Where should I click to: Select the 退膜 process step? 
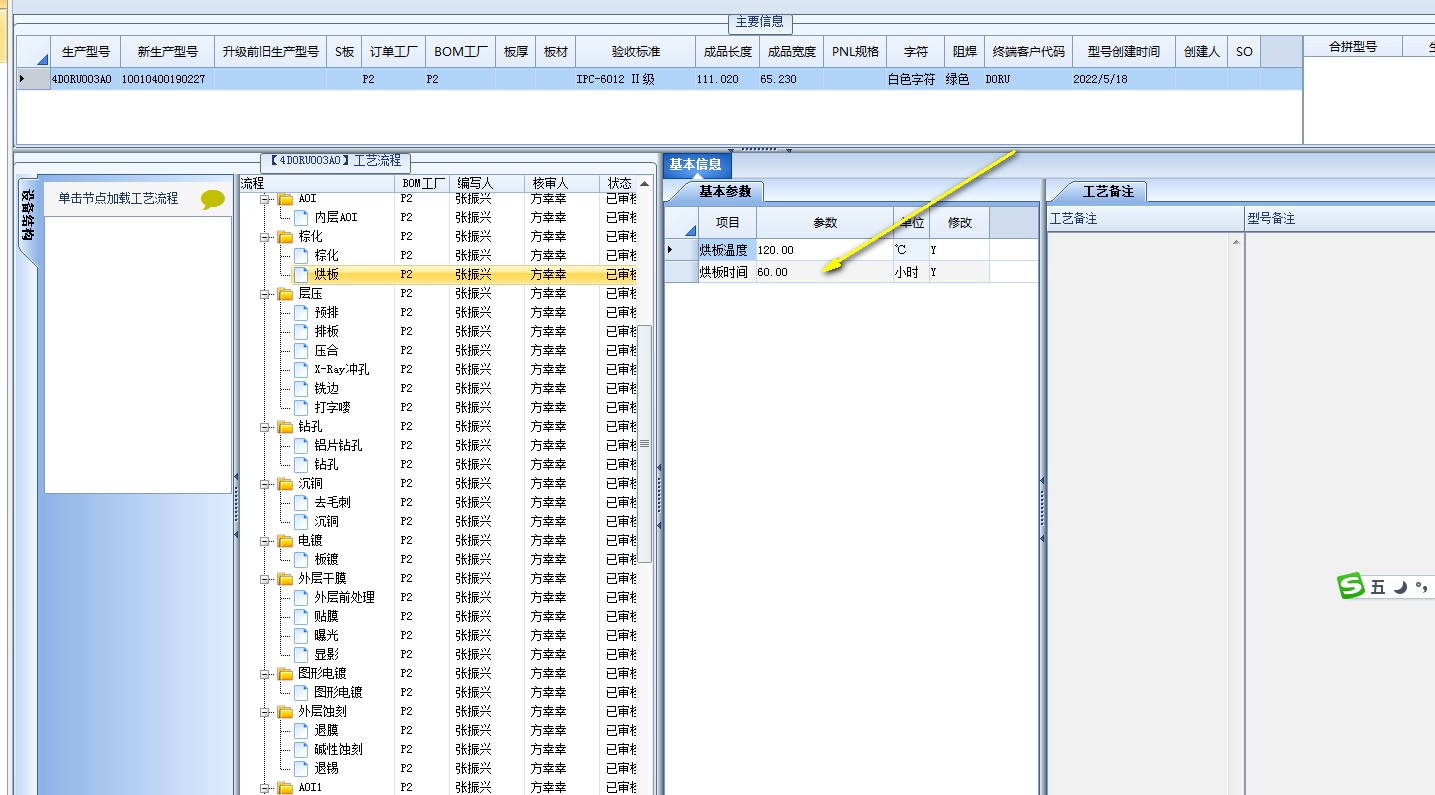pos(326,731)
